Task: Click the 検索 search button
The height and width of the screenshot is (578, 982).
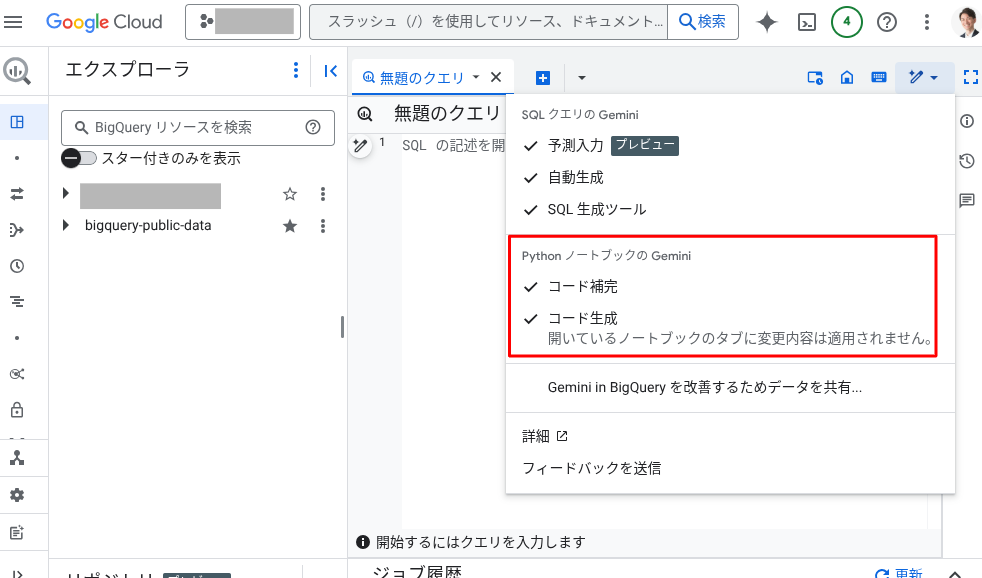Action: (x=703, y=22)
